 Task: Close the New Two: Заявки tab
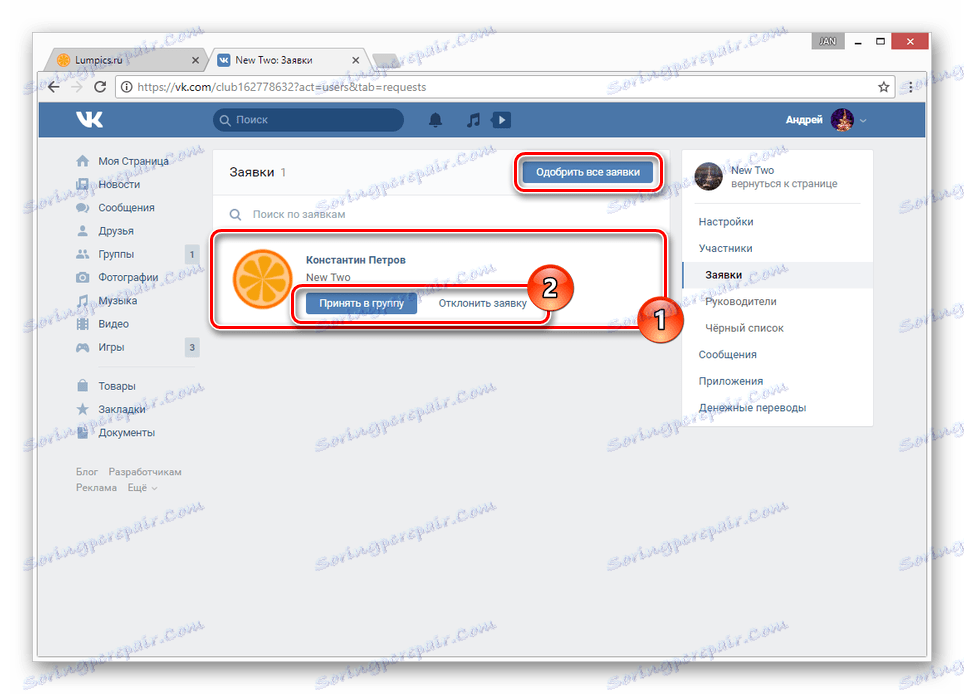tap(355, 60)
